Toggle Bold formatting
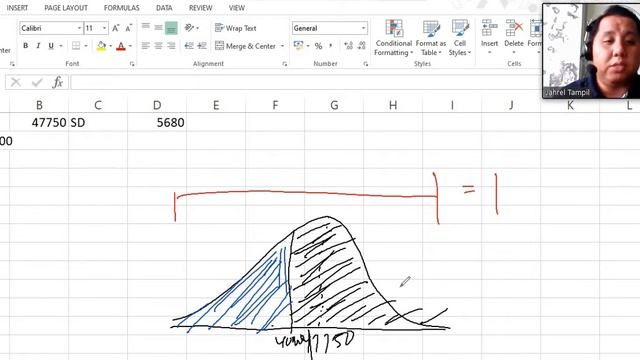The image size is (640, 360). pyautogui.click(x=26, y=46)
